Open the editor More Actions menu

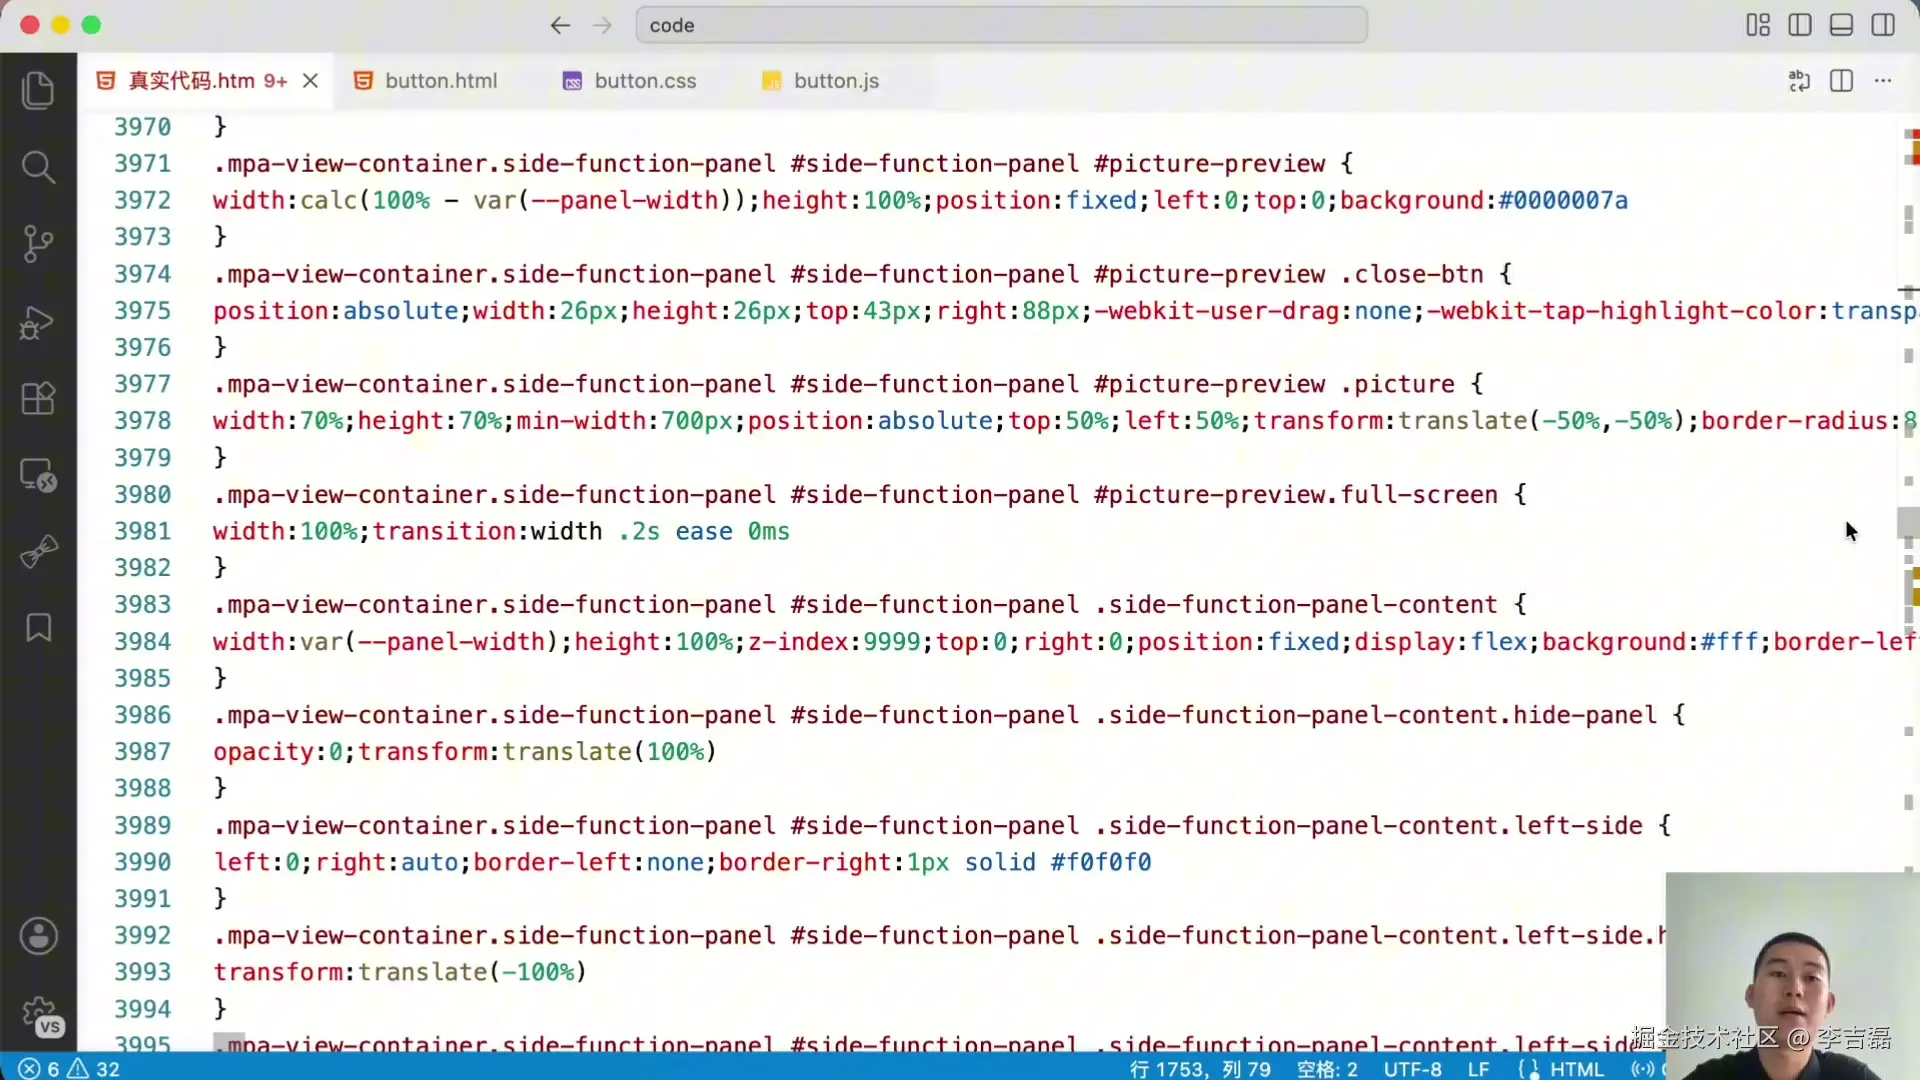[x=1883, y=81]
